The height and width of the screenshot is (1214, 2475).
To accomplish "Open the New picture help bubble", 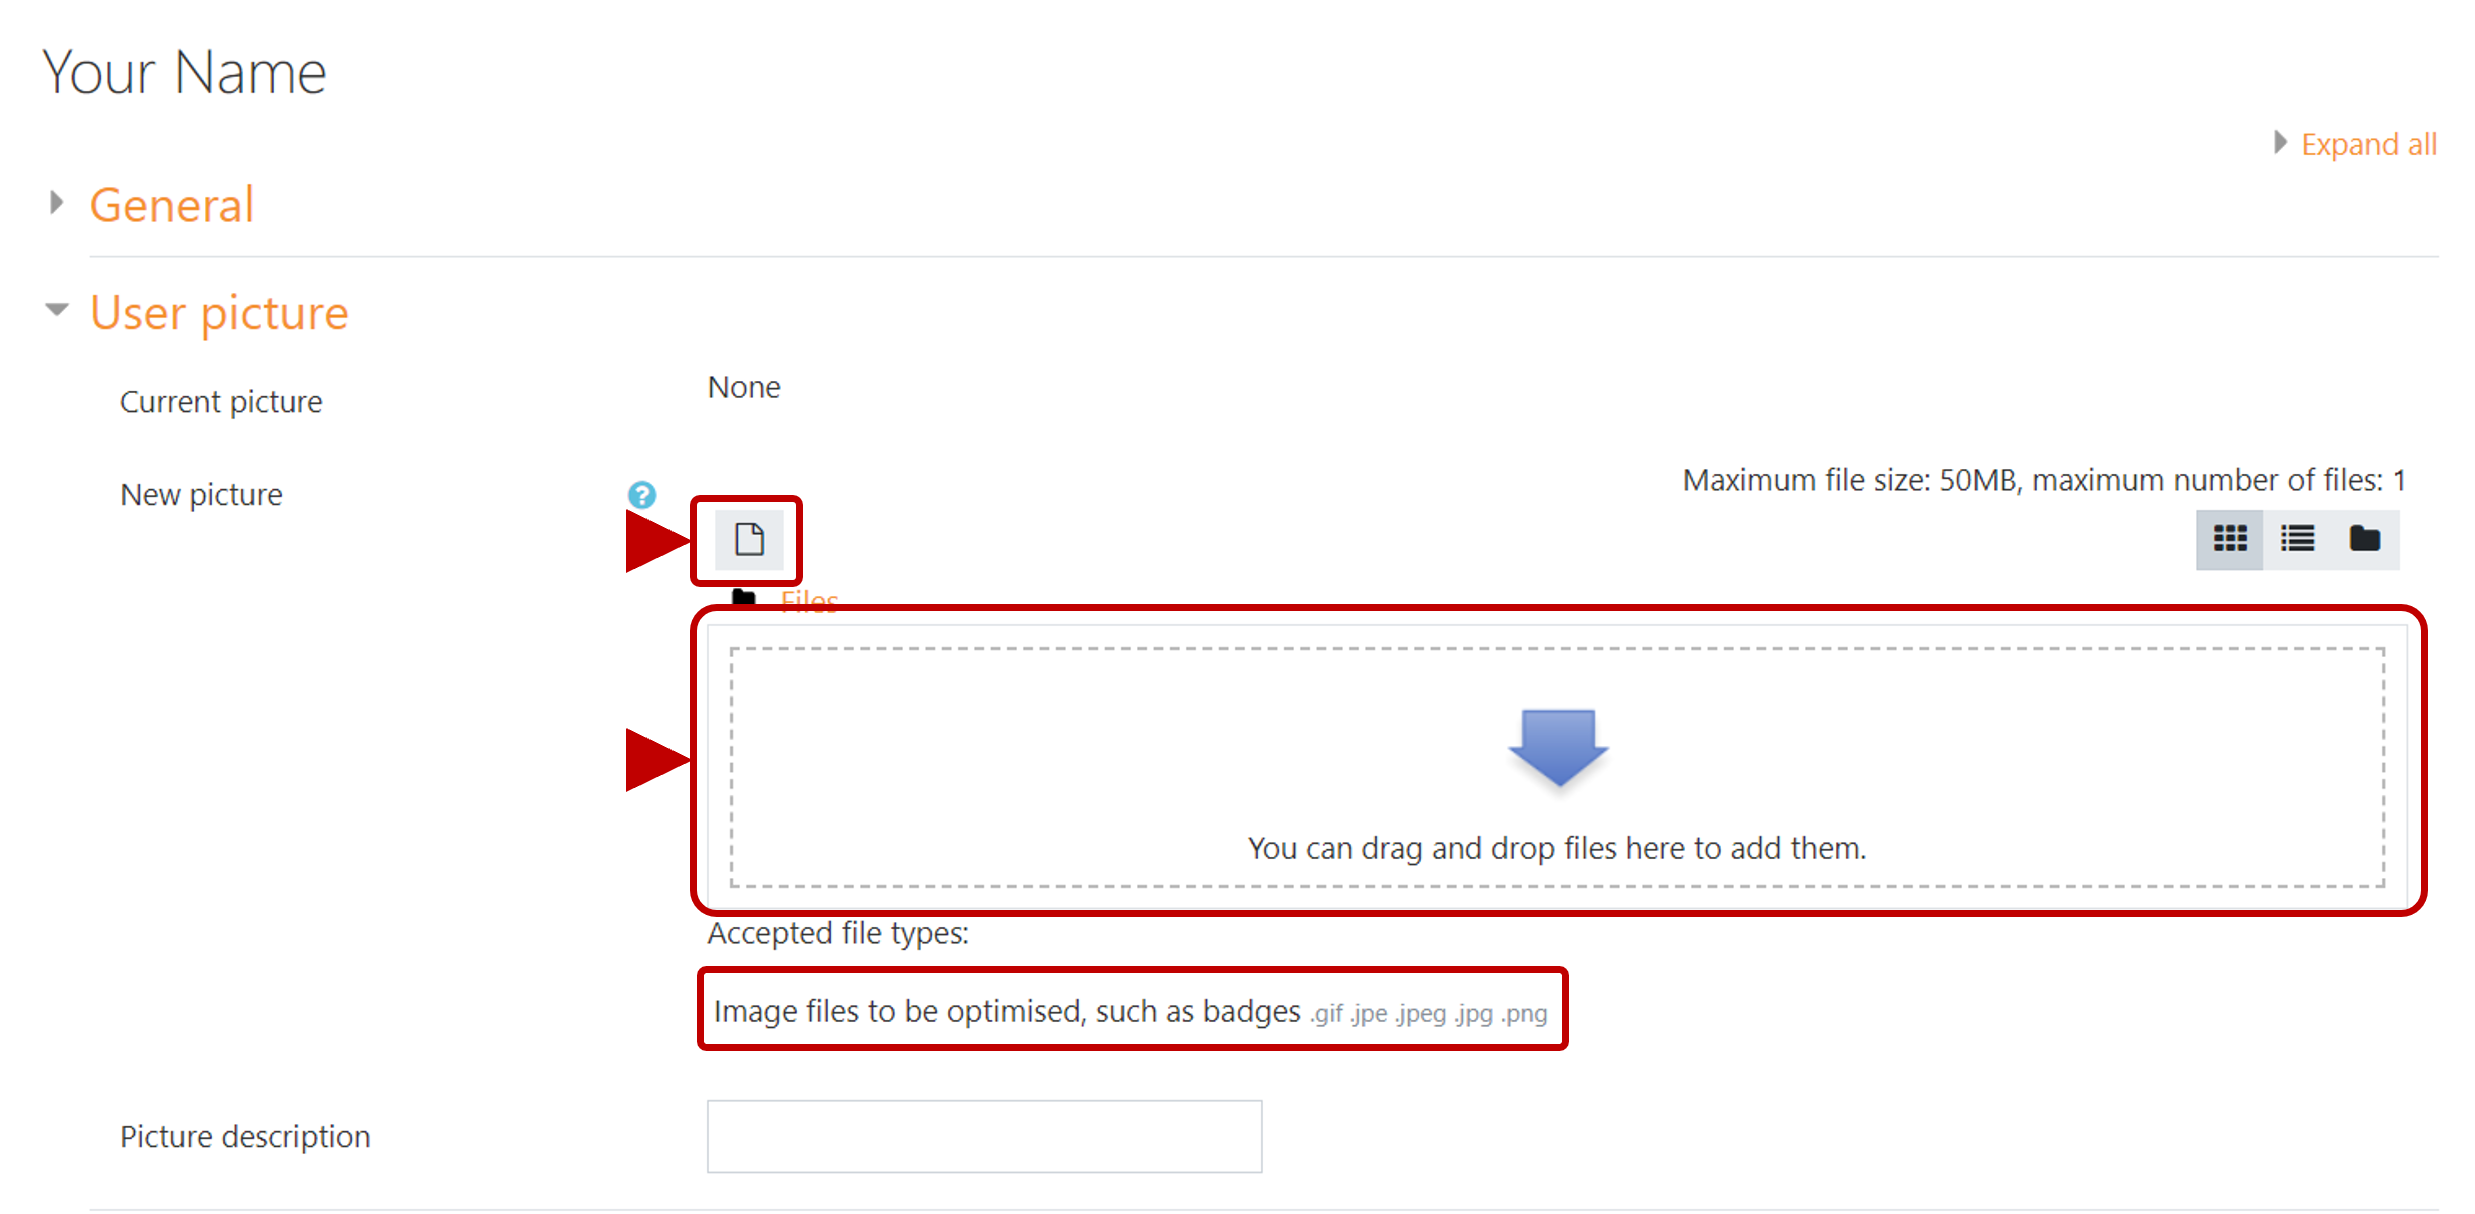I will [643, 495].
